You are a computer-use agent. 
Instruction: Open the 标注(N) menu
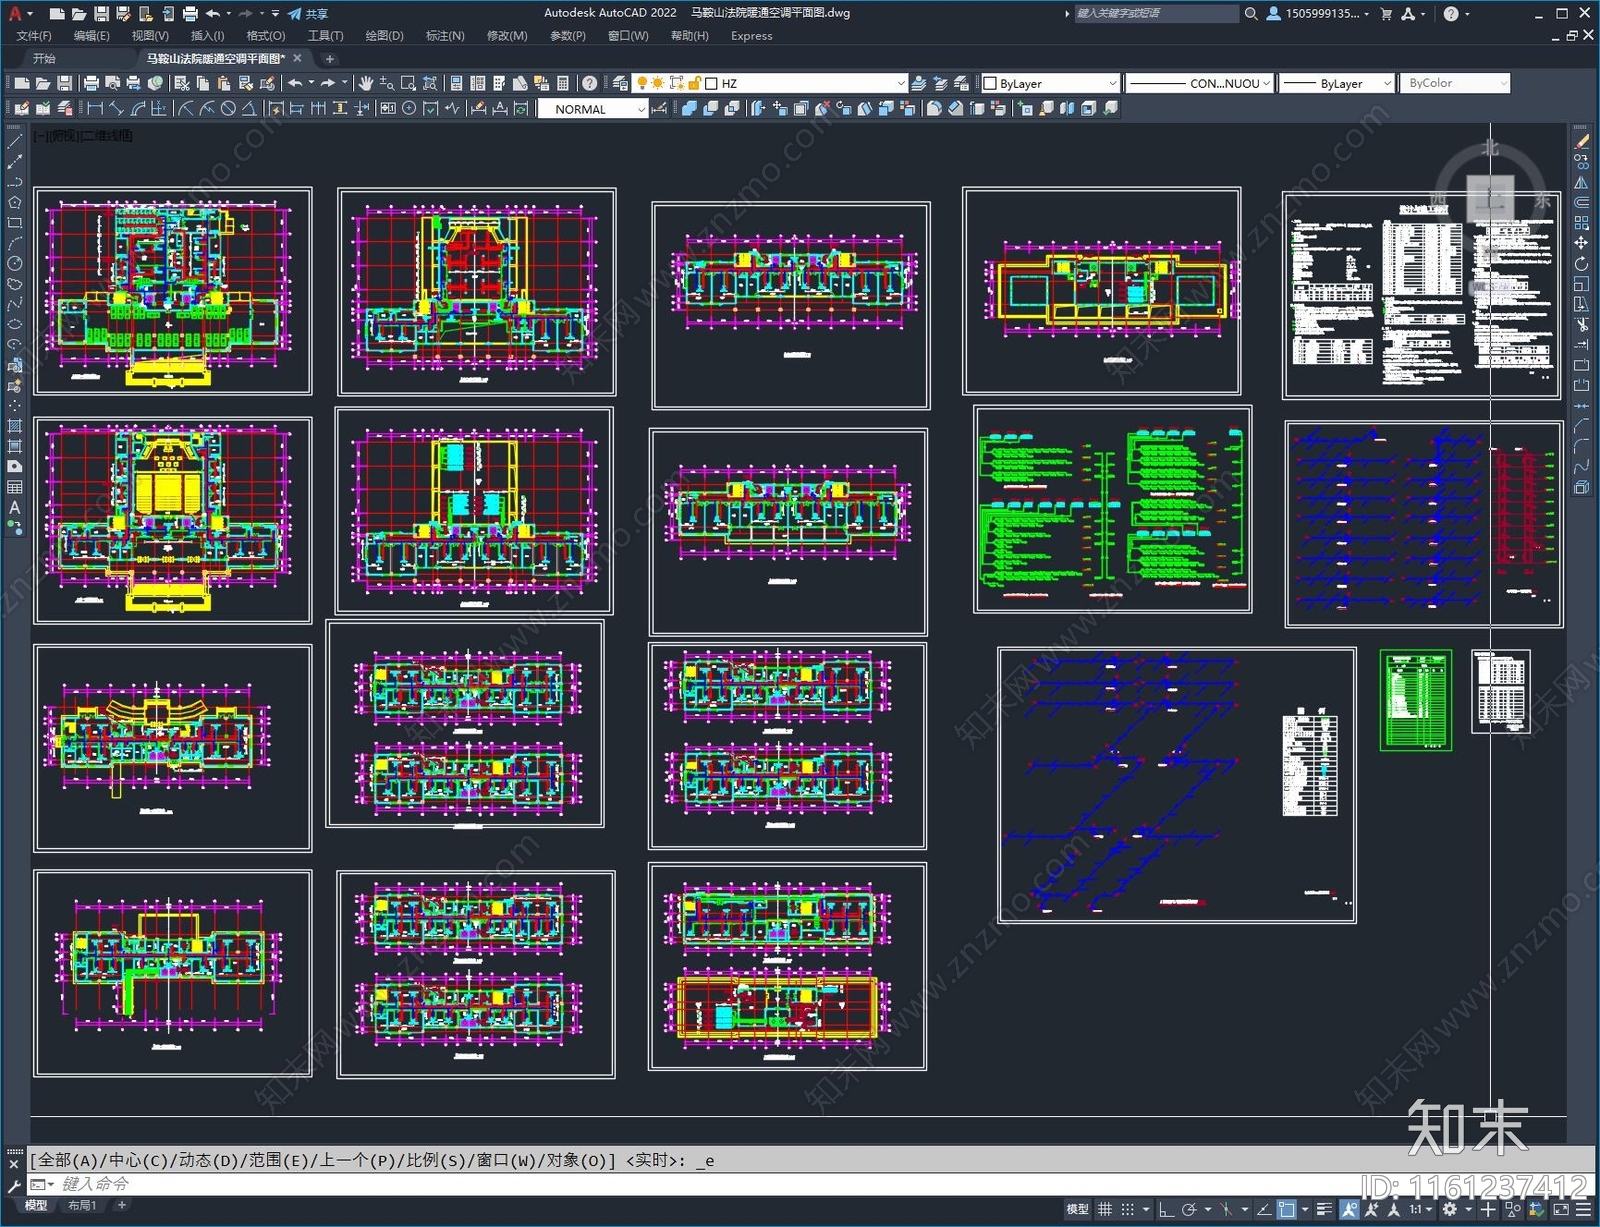tap(445, 36)
